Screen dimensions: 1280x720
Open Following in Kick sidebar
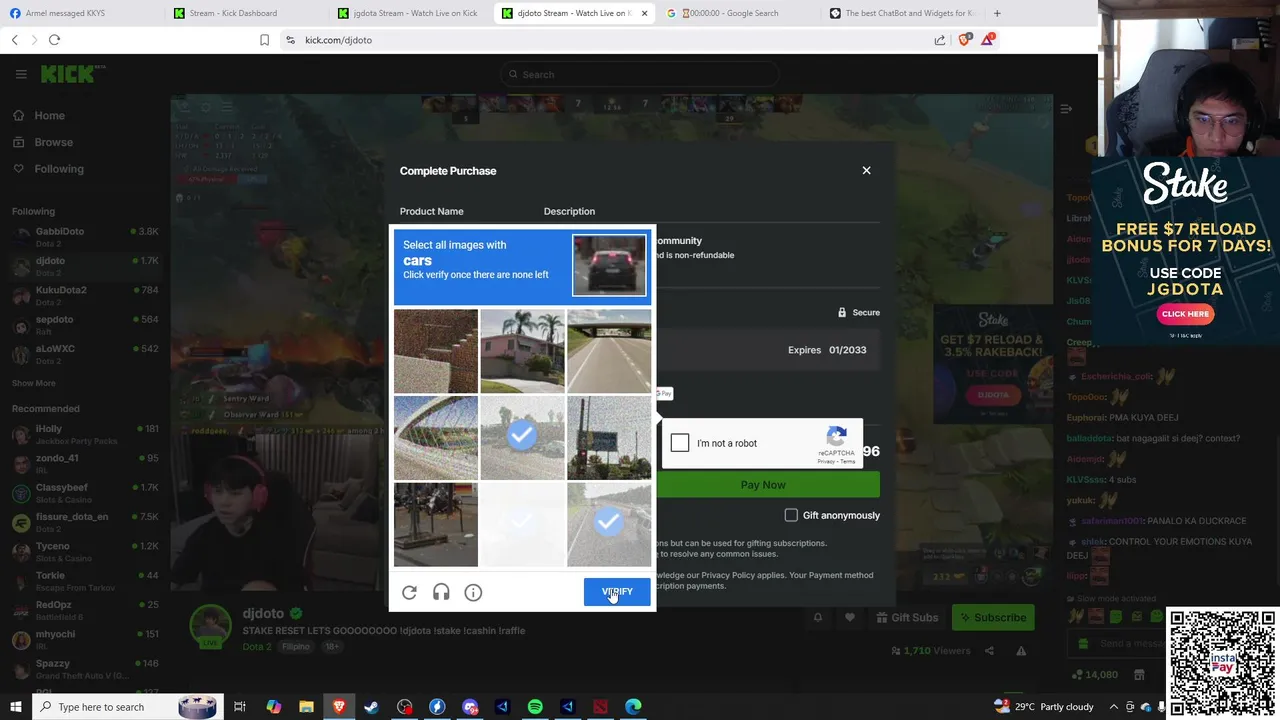click(59, 169)
